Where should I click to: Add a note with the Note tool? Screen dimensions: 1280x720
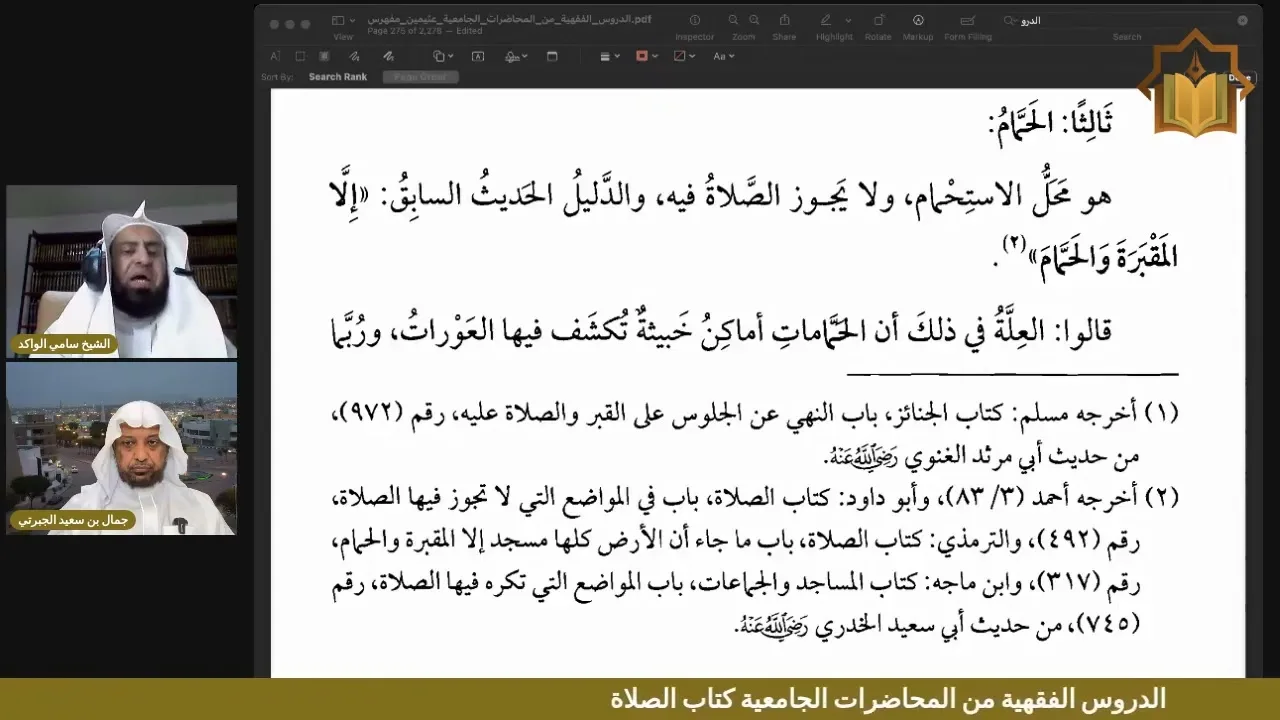[551, 57]
